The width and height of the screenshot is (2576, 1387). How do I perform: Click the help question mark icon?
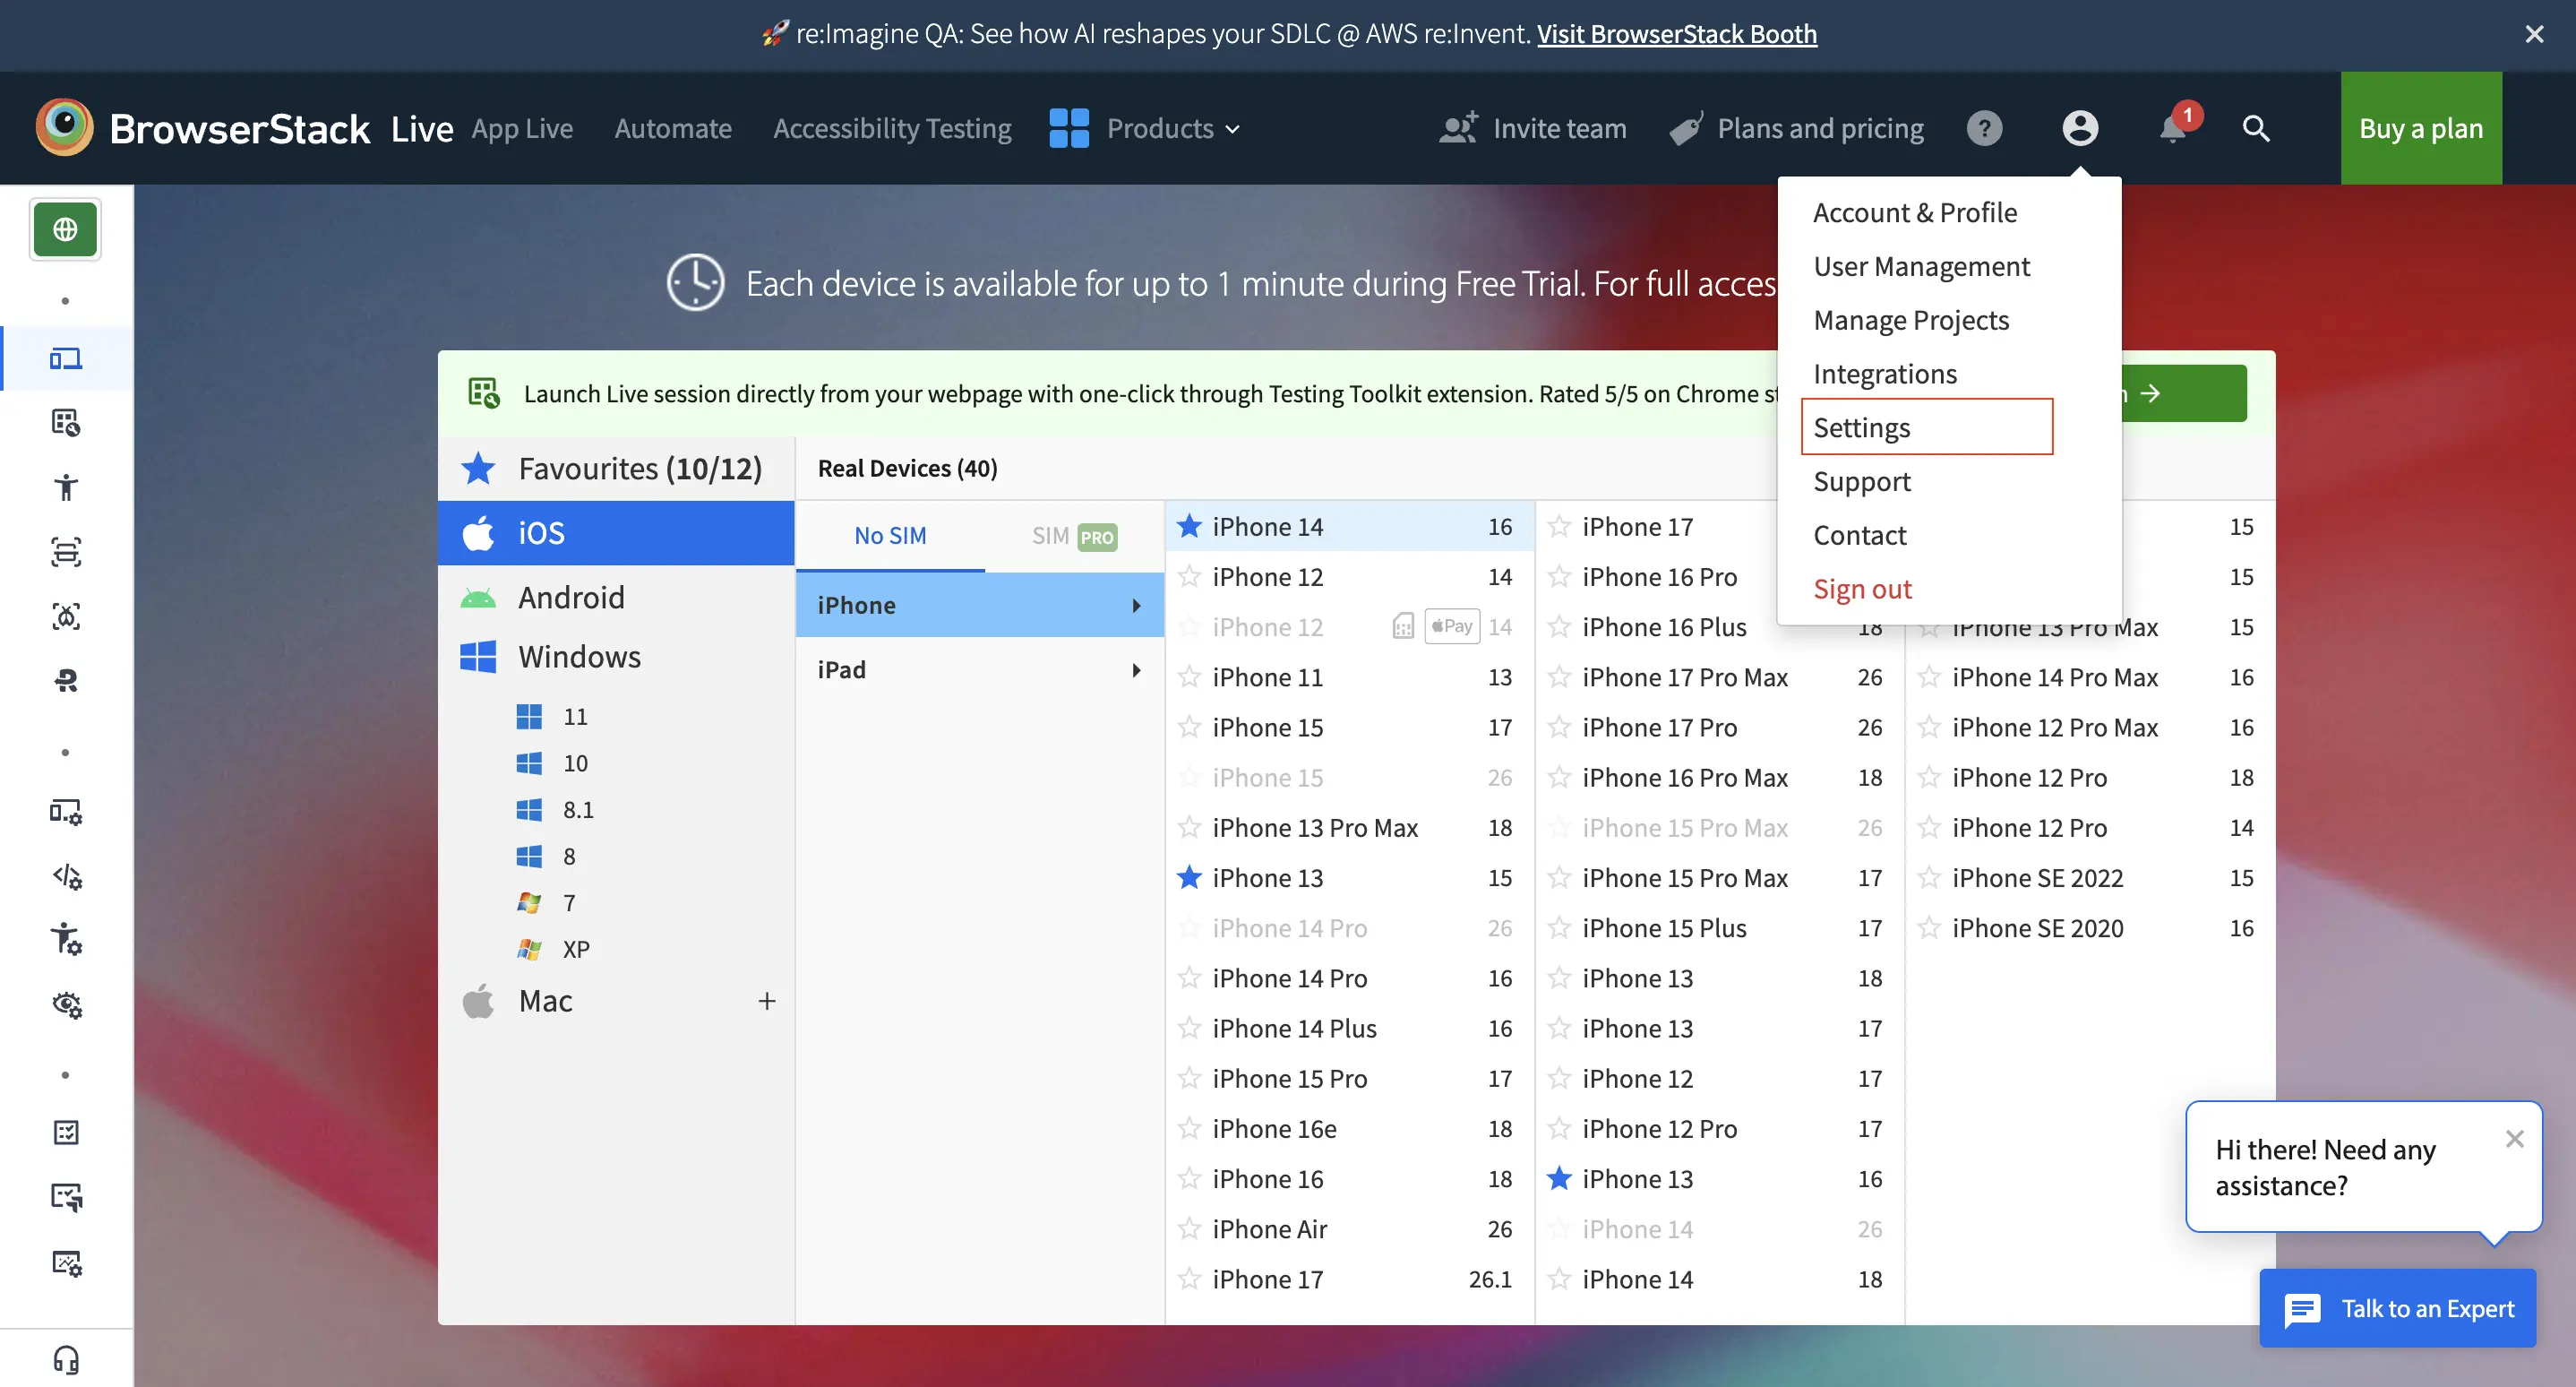1985,128
